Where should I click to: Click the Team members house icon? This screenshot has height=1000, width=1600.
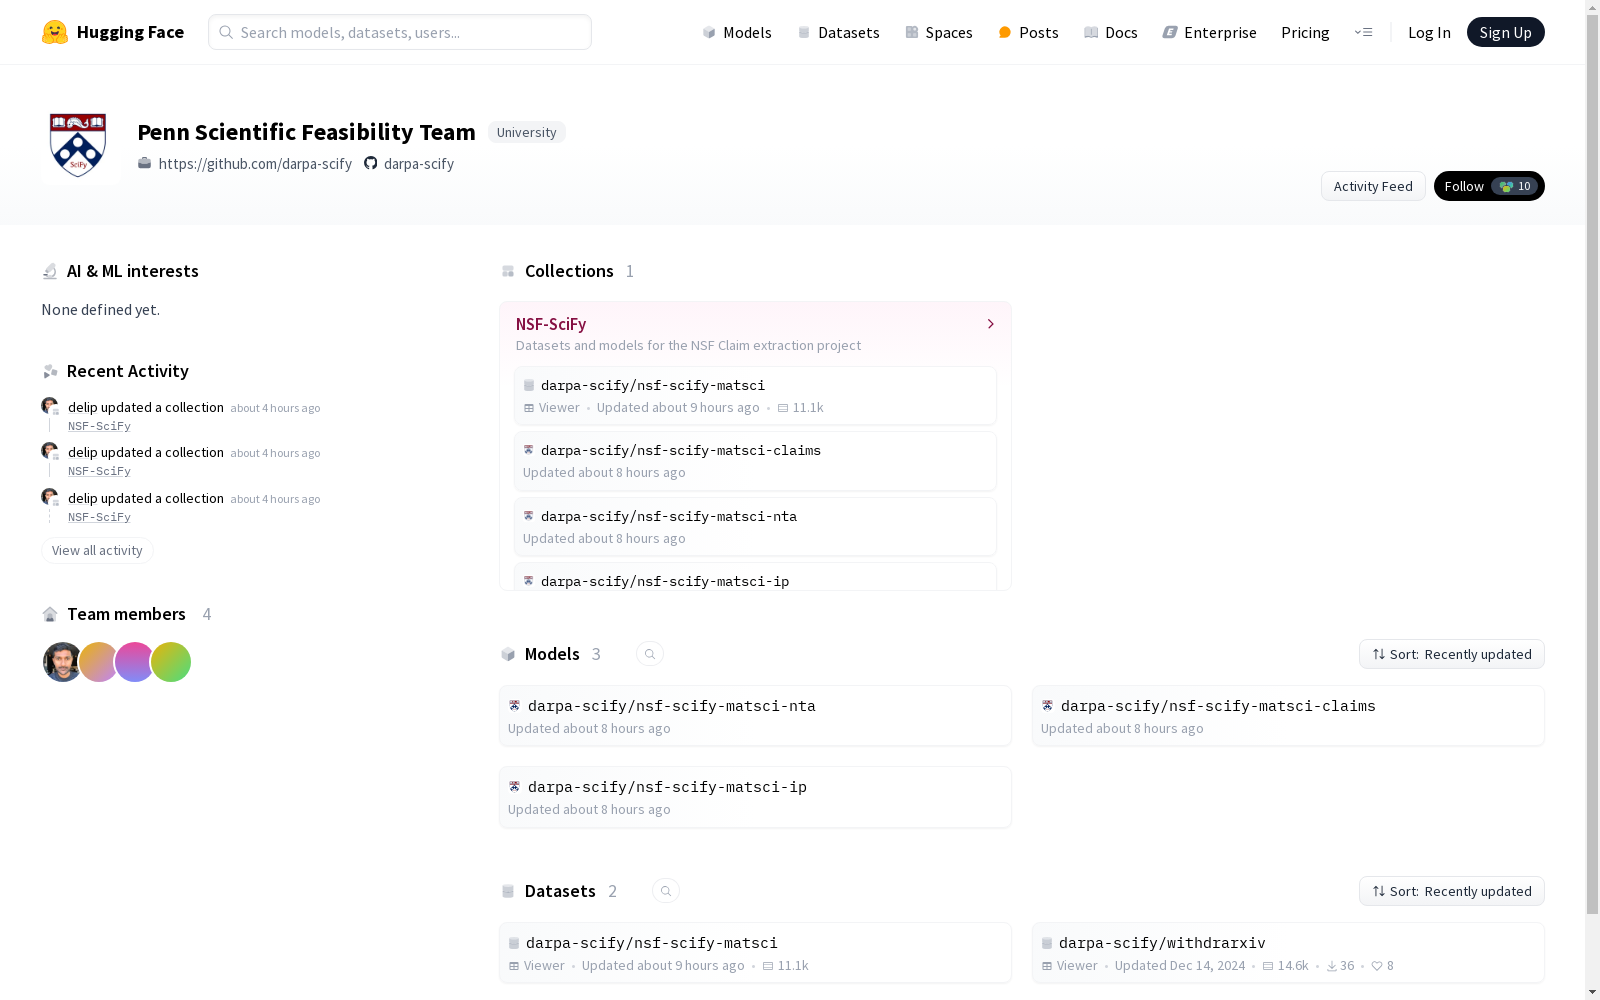(50, 614)
